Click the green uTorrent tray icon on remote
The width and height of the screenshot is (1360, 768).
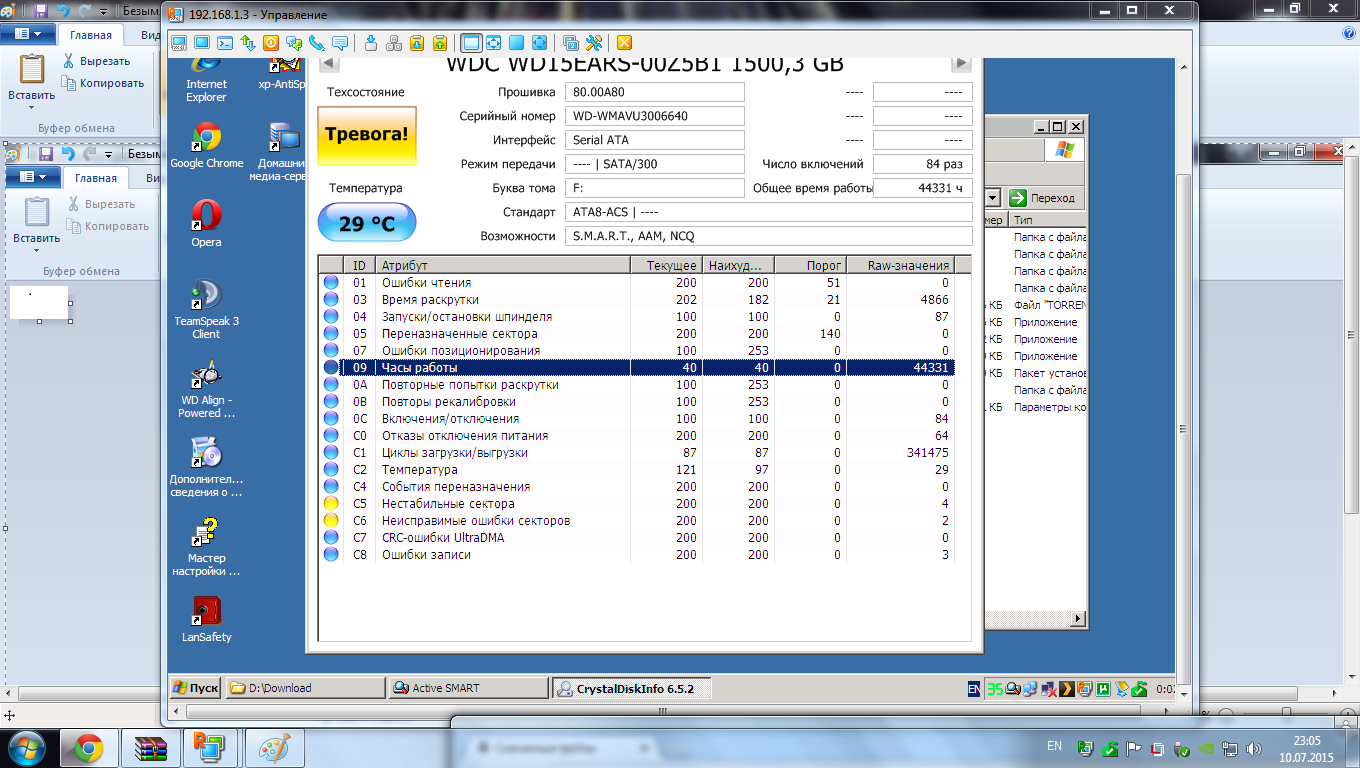click(1103, 688)
